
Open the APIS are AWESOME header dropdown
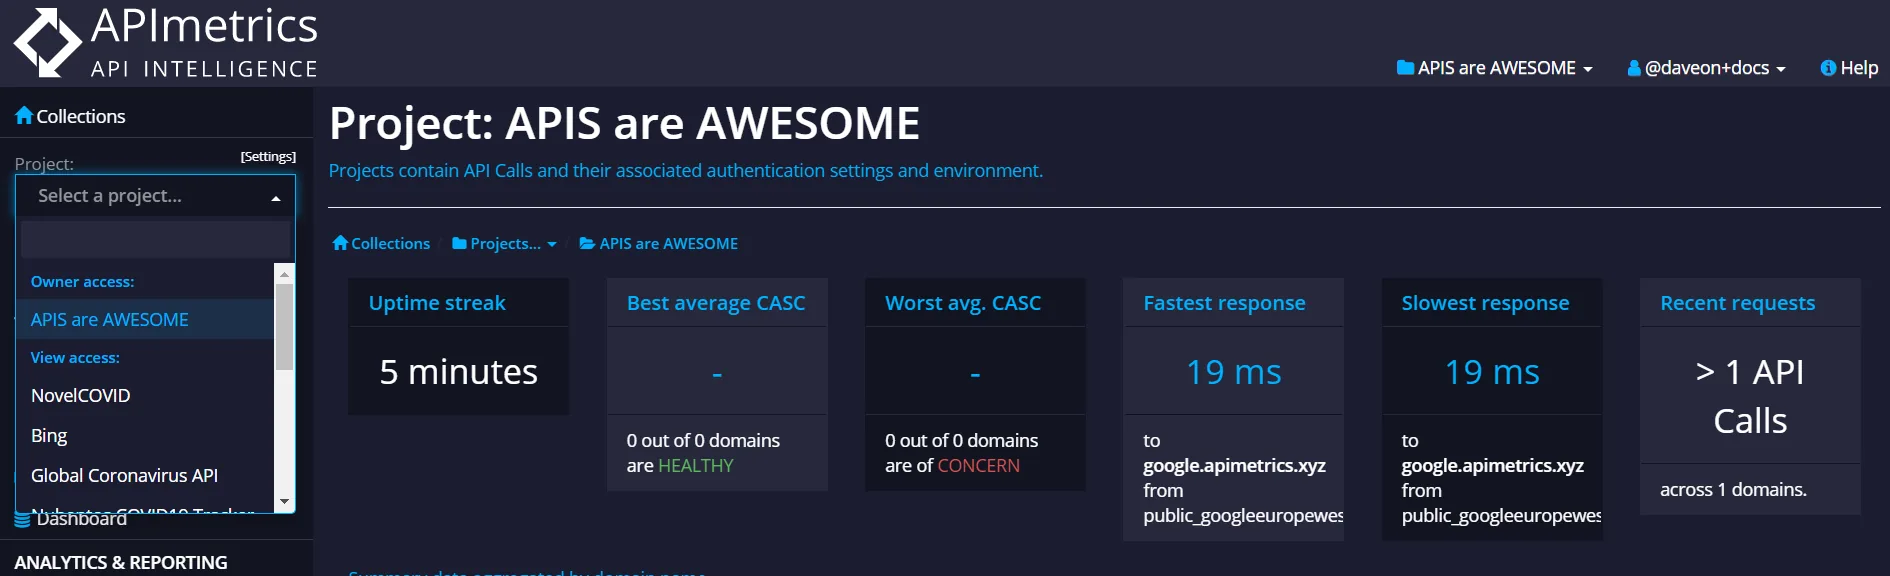coord(1494,68)
